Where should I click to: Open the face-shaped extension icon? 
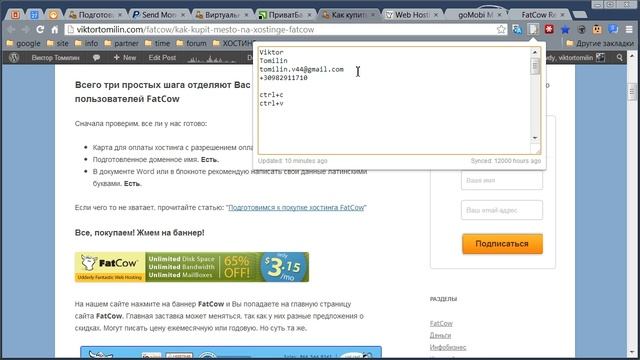[x=597, y=29]
